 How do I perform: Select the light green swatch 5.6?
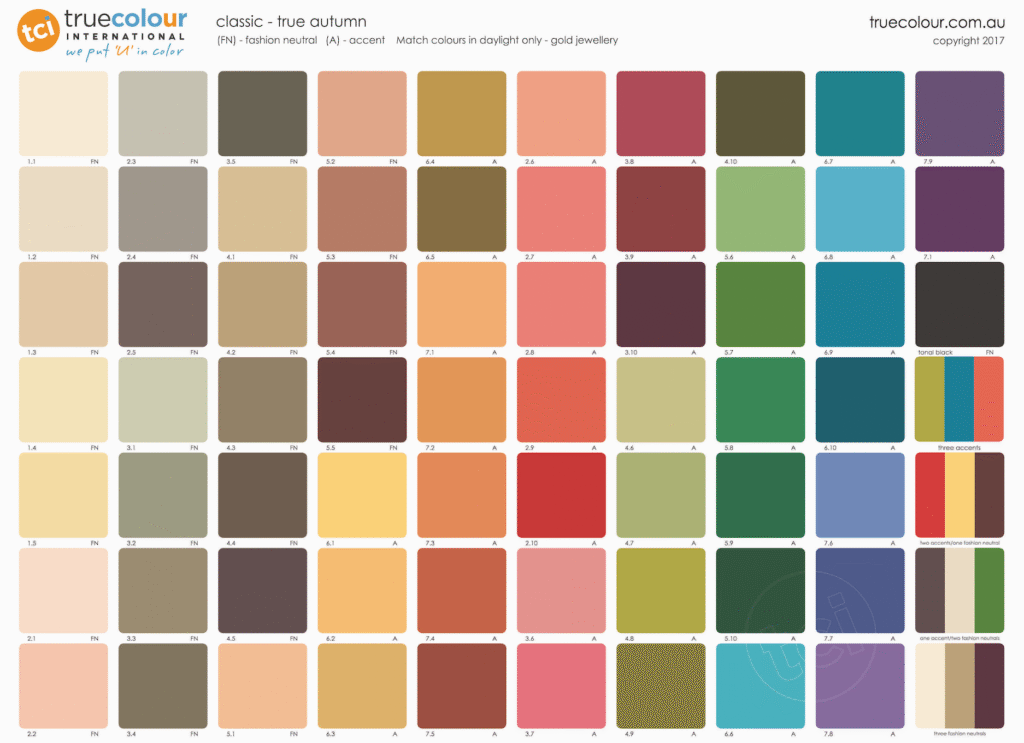tap(760, 208)
